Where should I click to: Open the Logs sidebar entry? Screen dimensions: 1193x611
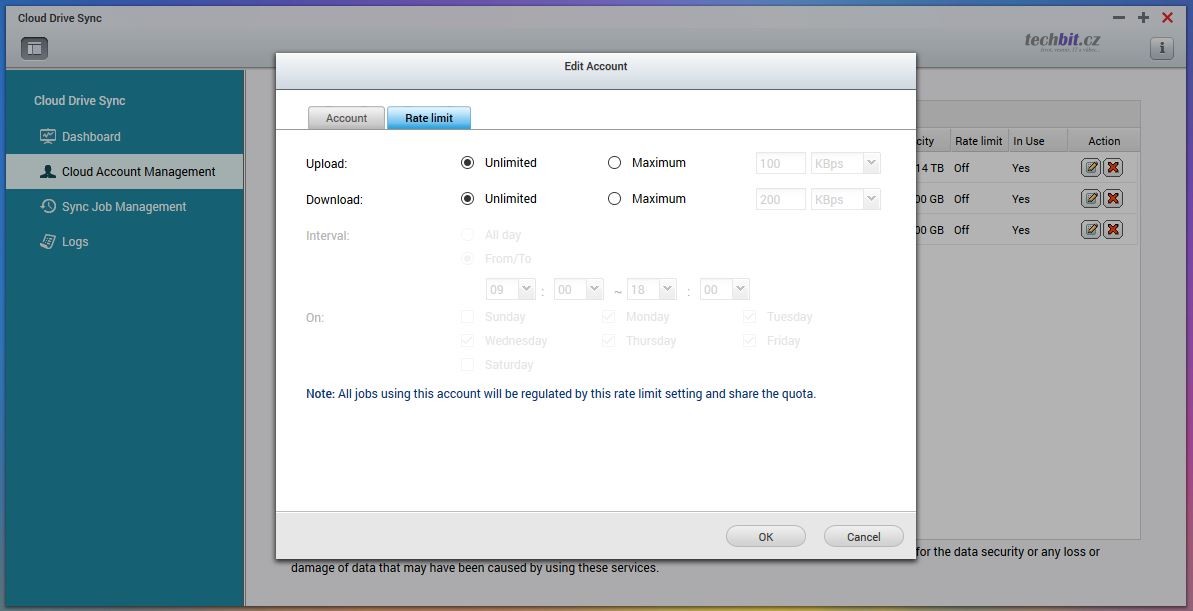point(75,242)
